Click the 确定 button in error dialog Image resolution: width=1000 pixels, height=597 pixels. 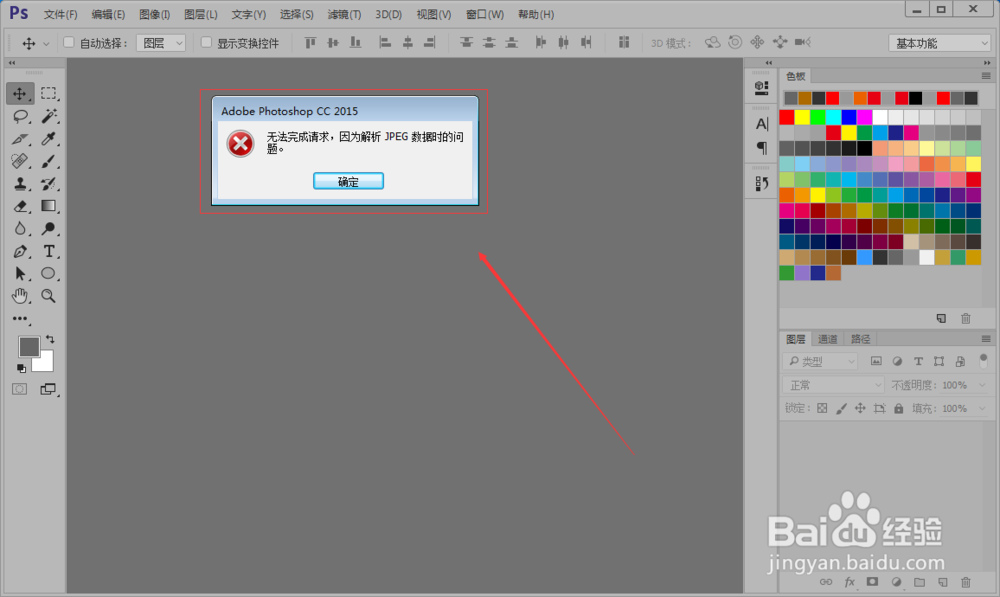tap(348, 181)
